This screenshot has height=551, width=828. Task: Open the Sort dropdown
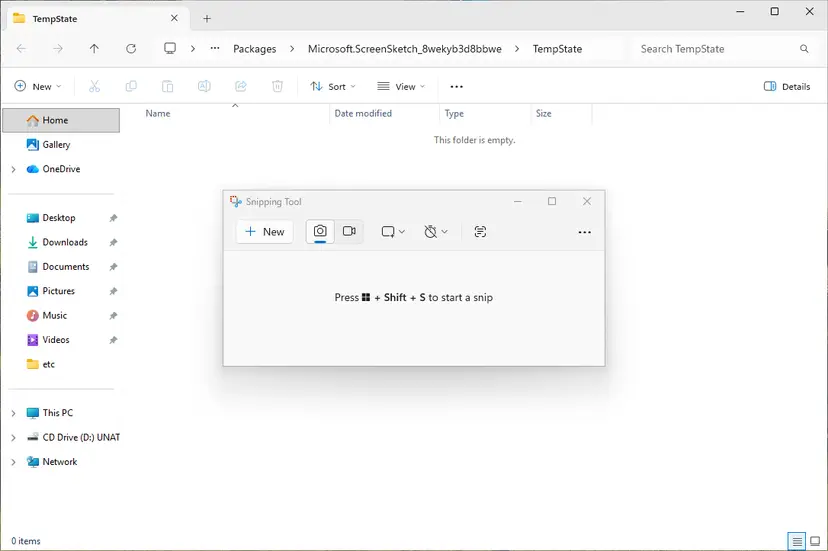(333, 86)
